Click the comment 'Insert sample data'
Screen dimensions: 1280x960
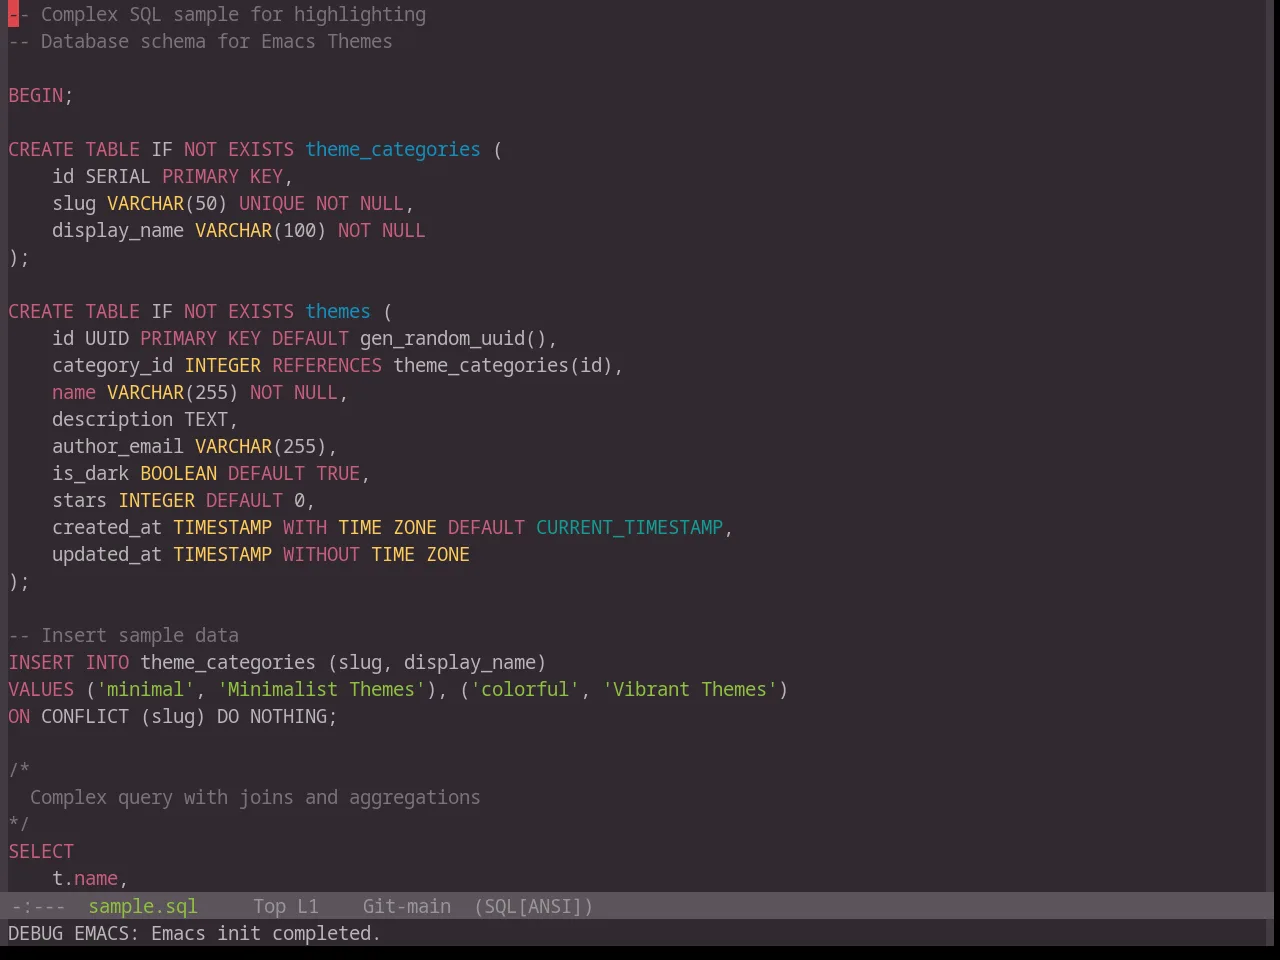(124, 635)
